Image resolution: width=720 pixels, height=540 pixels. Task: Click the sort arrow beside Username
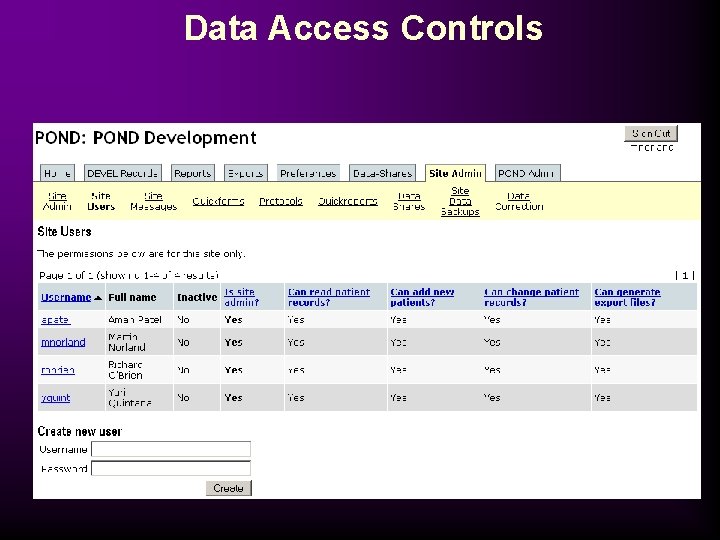[97, 298]
